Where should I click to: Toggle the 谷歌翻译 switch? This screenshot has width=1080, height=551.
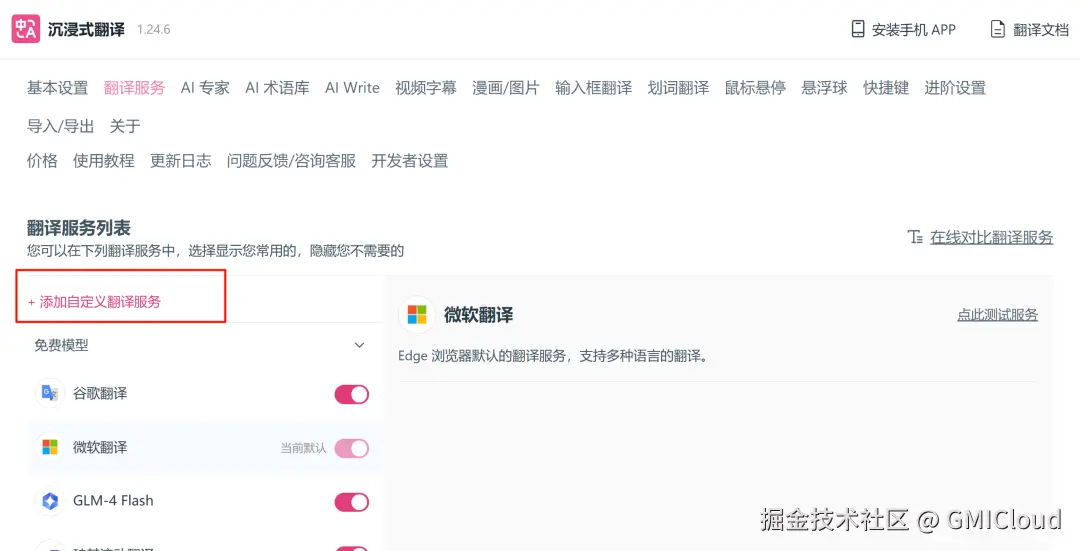coord(352,394)
